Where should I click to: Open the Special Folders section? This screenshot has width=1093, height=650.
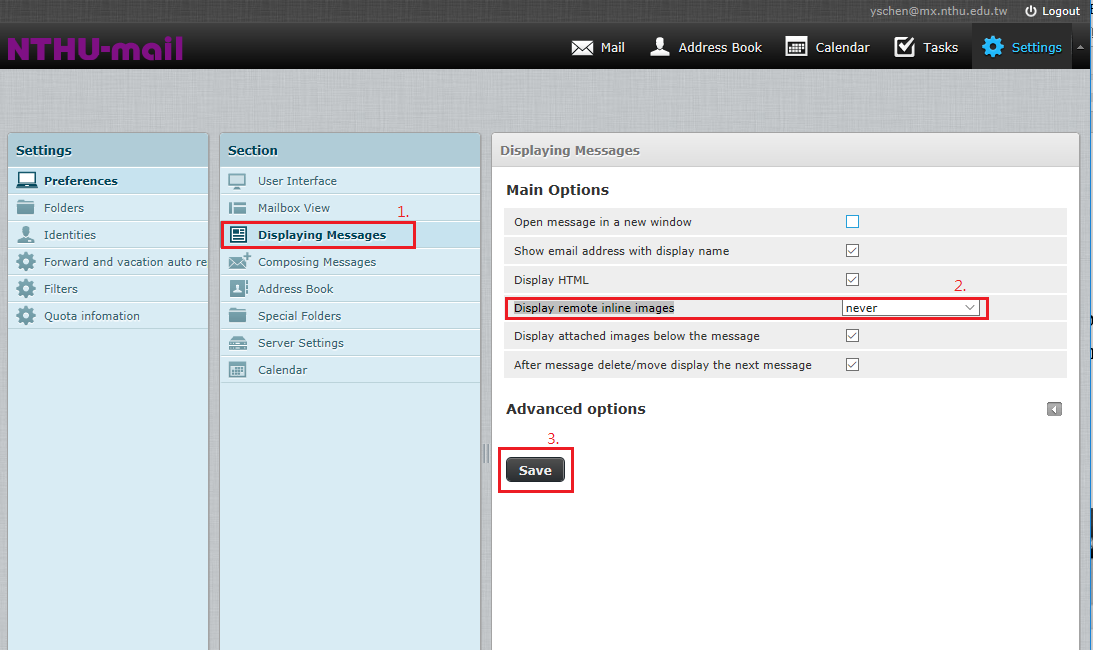(299, 316)
